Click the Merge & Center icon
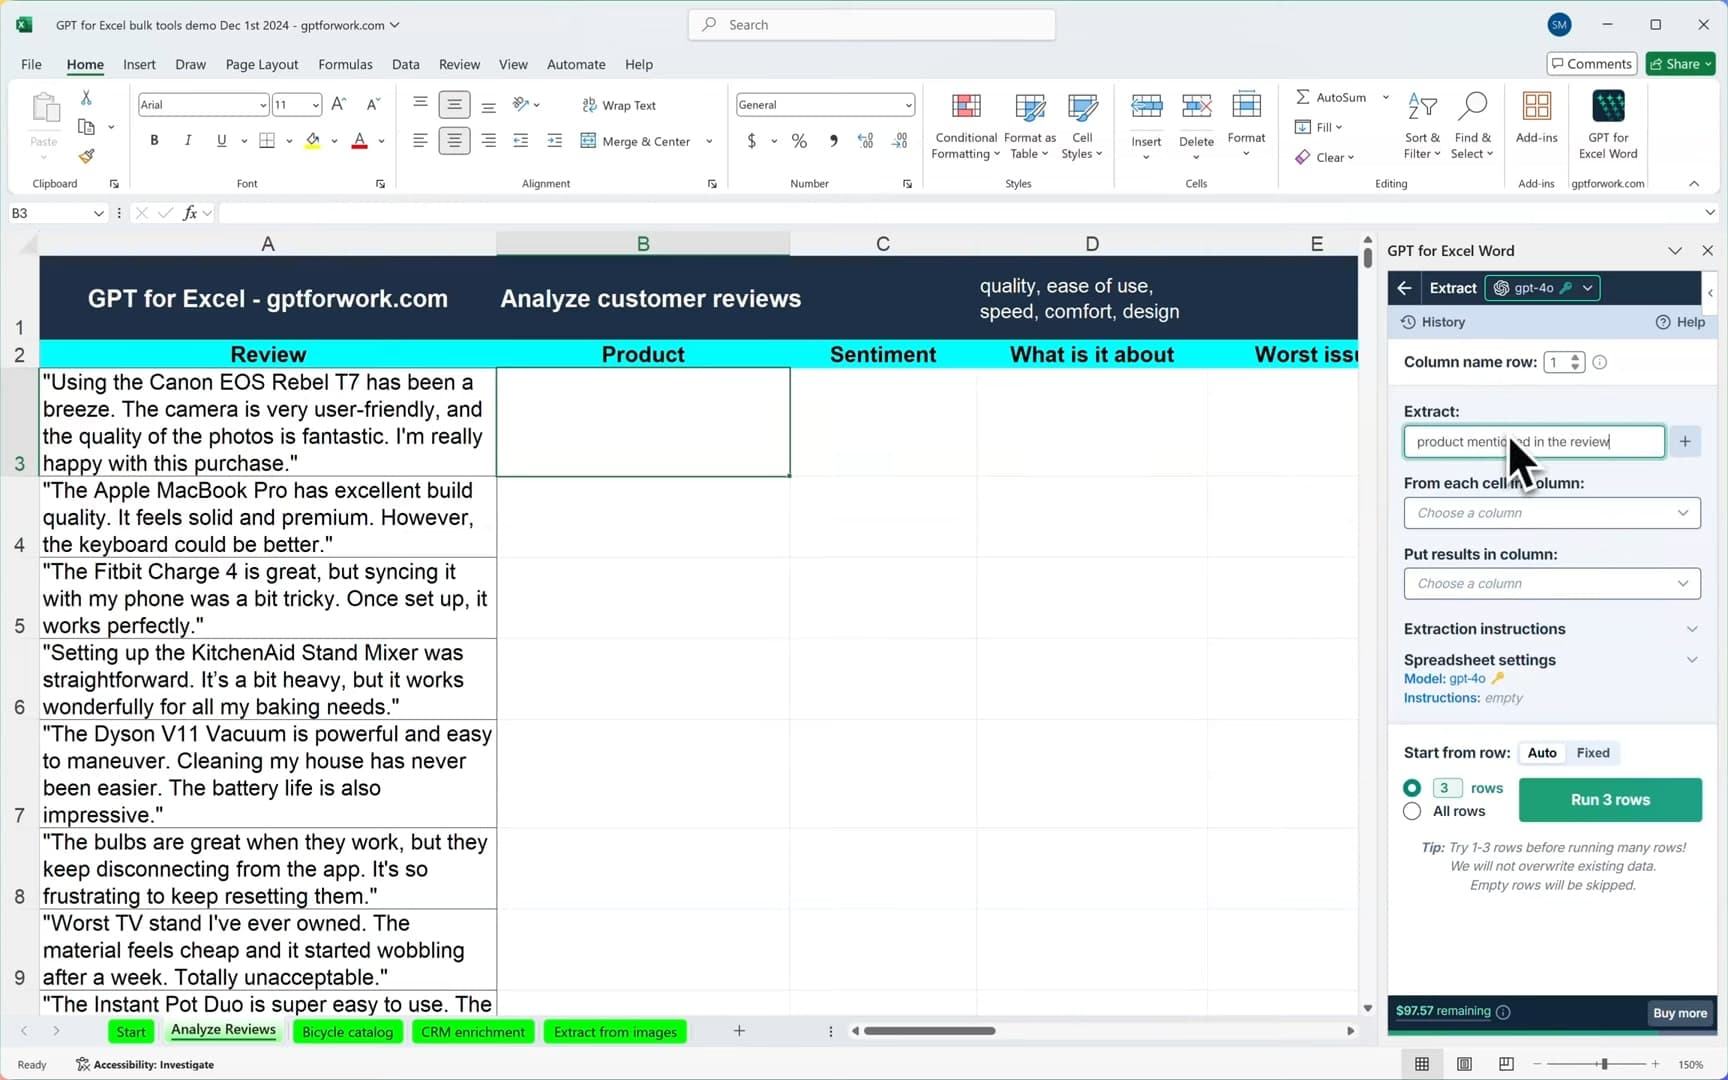Screen dimensions: 1728x1080 636,140
